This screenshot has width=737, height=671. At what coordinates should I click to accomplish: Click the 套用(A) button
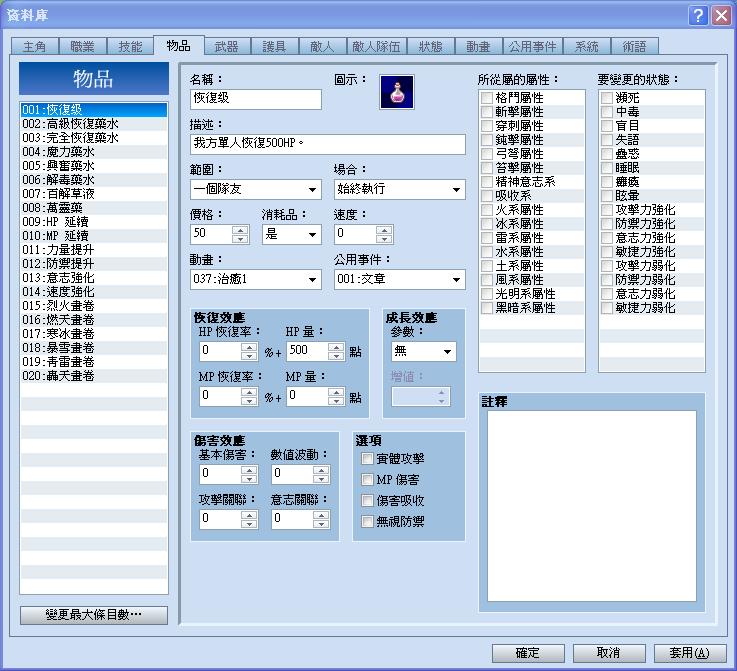pos(690,653)
